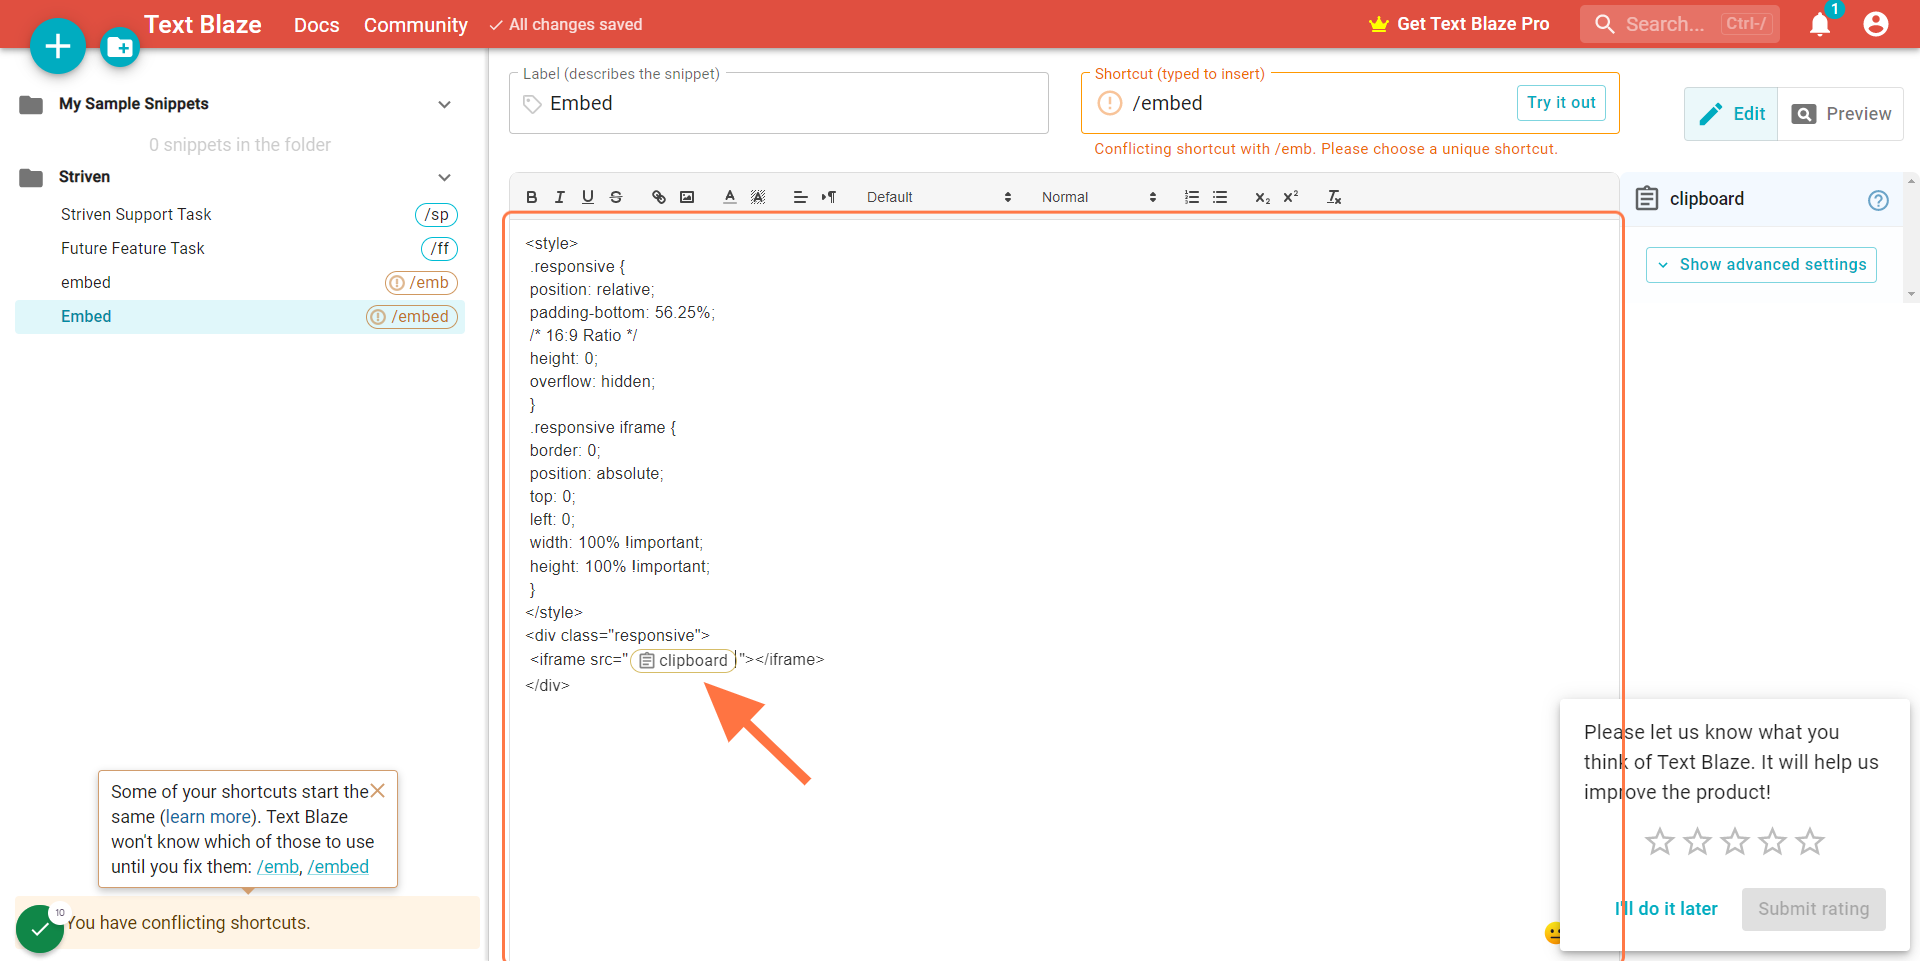Open the Default font dropdown
The image size is (1920, 961).
(939, 197)
